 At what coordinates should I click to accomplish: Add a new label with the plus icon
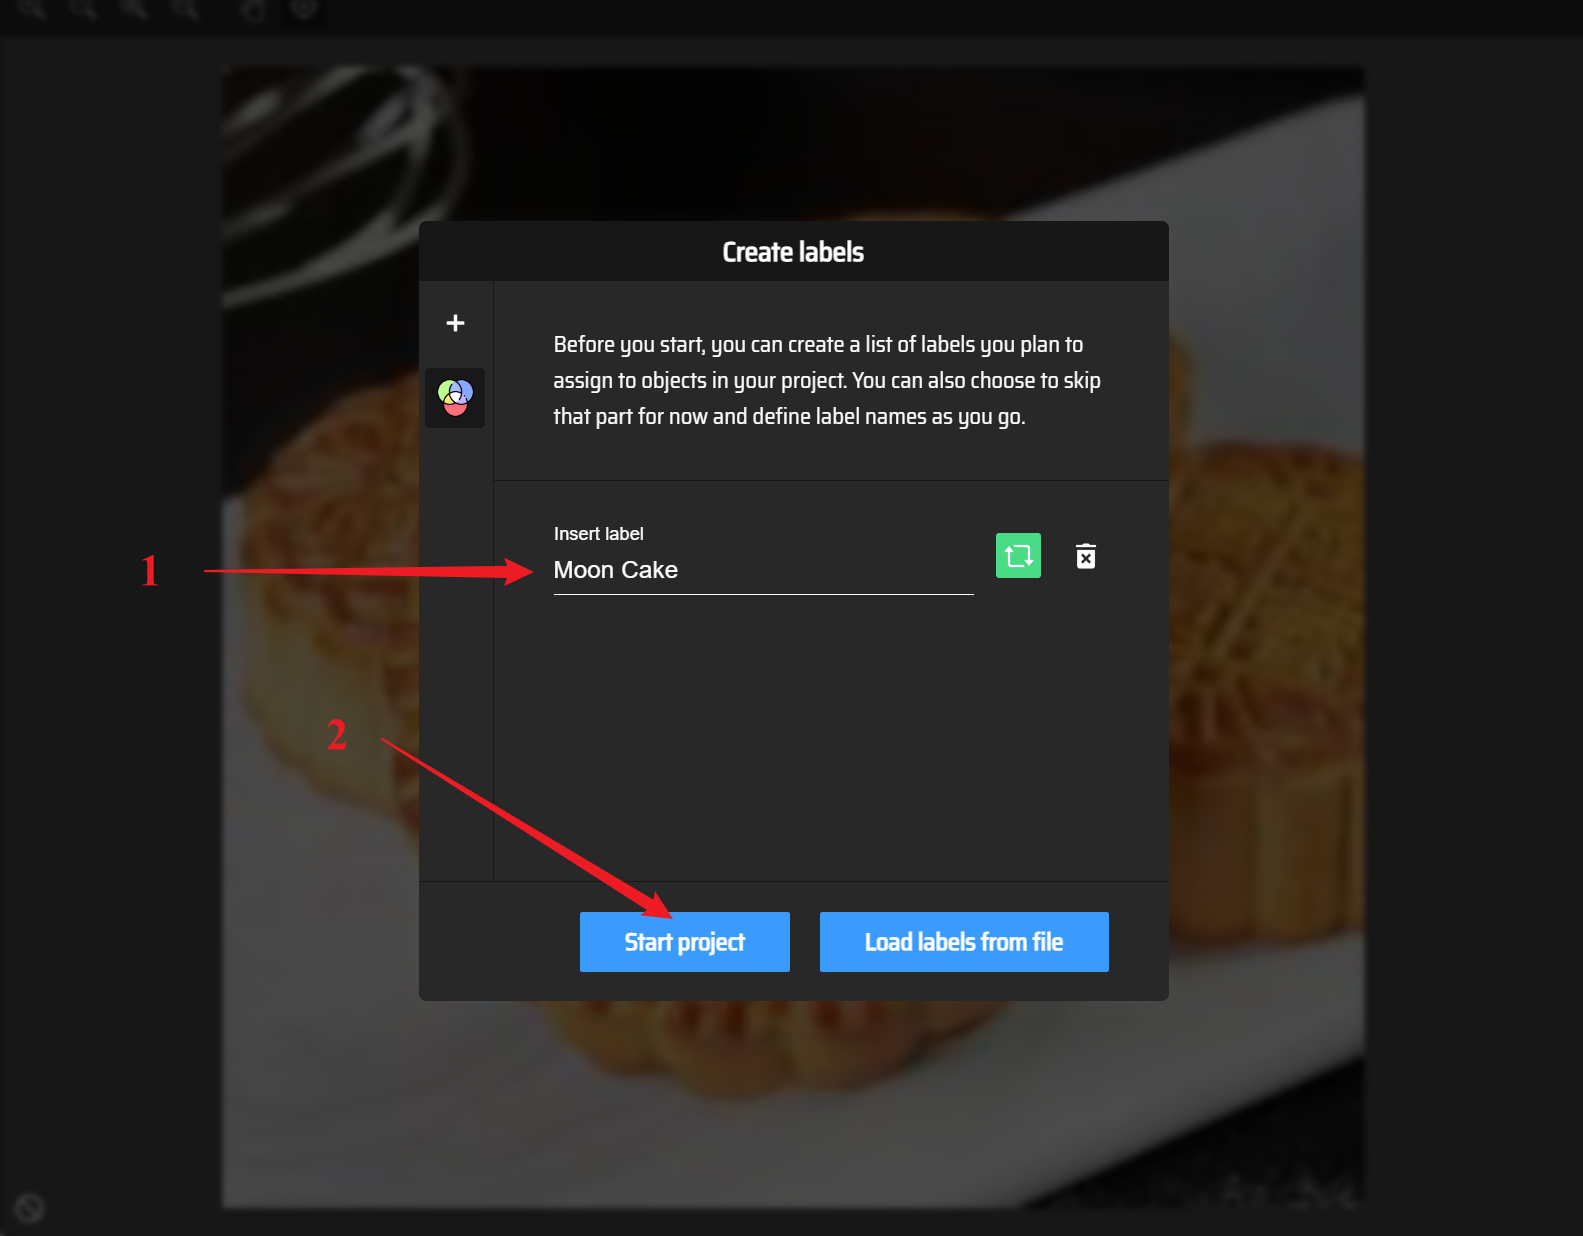[x=455, y=323]
